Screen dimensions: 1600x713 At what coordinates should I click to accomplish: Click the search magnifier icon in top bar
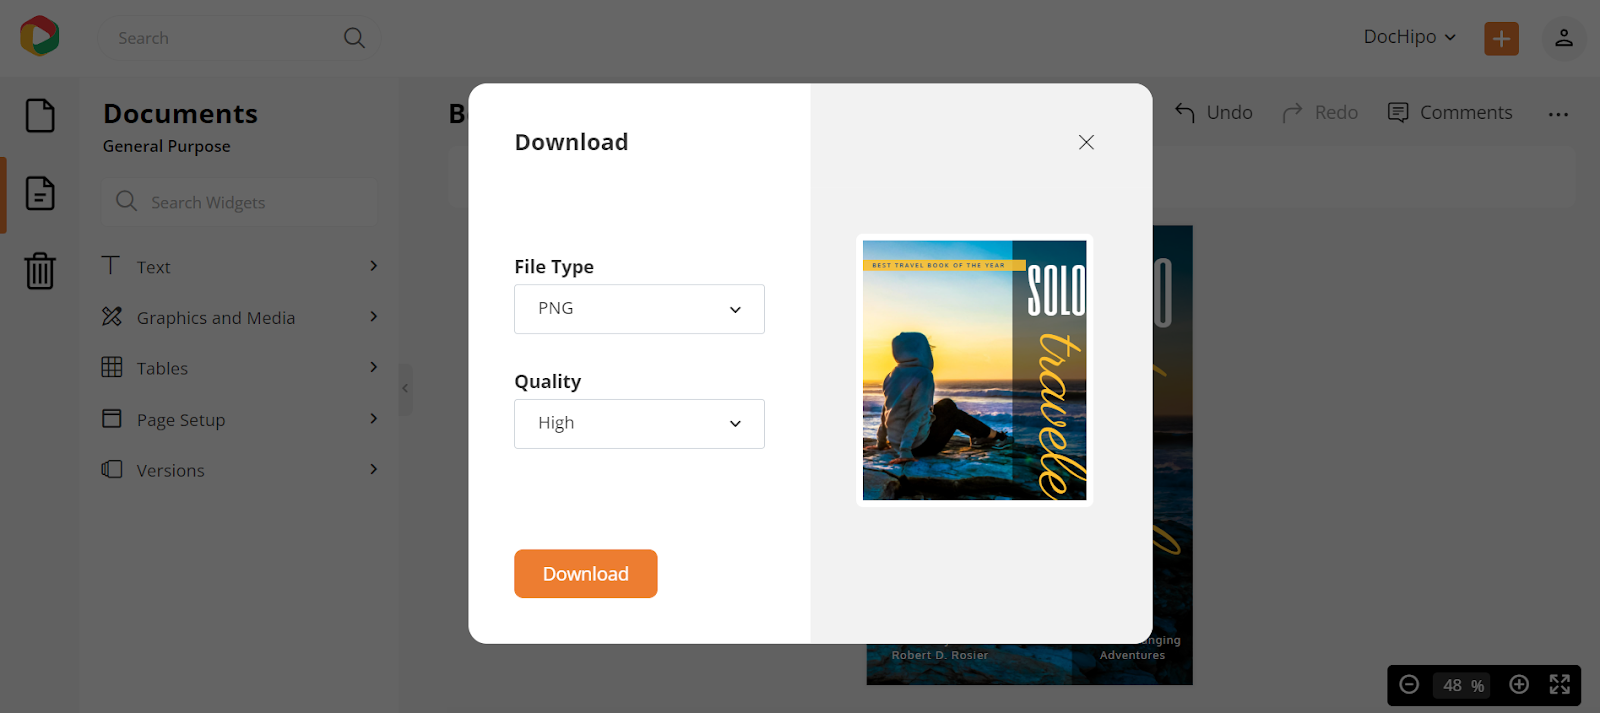click(354, 38)
